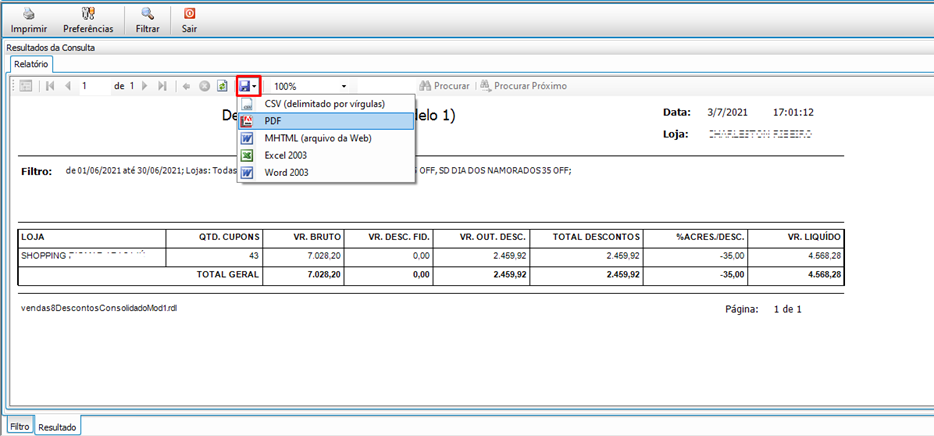Click the TOTAL DESCONTOS column header
The width and height of the screenshot is (934, 436).
[x=586, y=237]
